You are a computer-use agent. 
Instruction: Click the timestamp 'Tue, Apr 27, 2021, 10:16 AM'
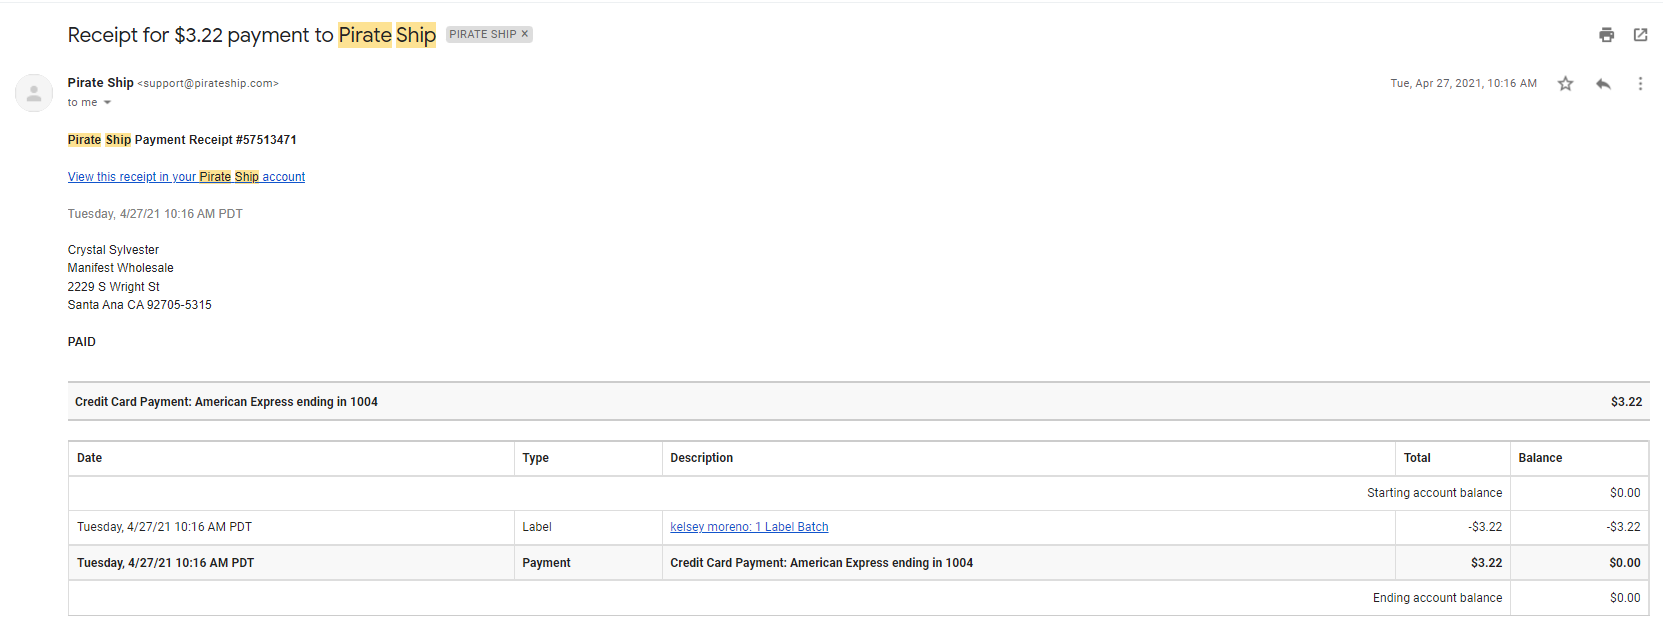pyautogui.click(x=1463, y=84)
